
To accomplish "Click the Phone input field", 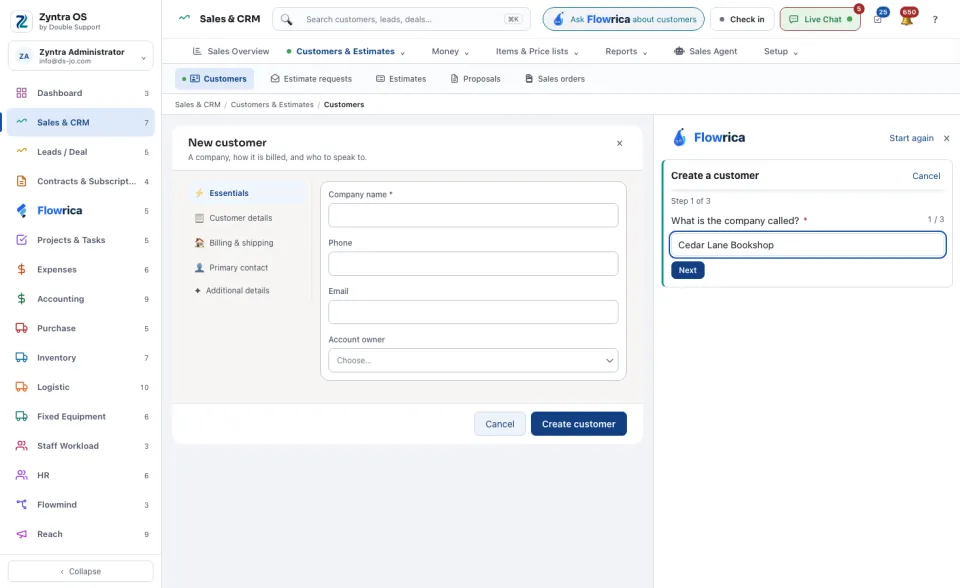I will [473, 264].
